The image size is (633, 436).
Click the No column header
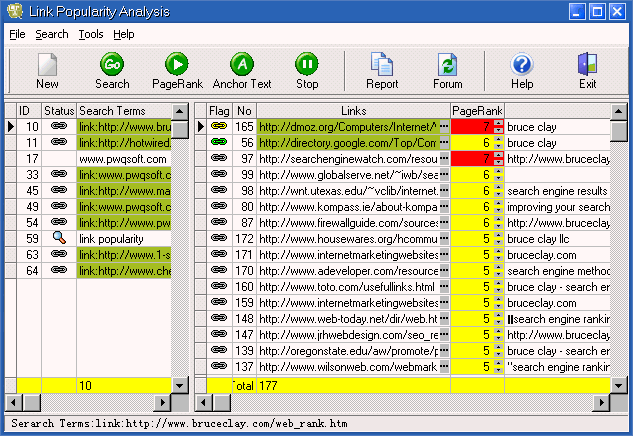(244, 111)
